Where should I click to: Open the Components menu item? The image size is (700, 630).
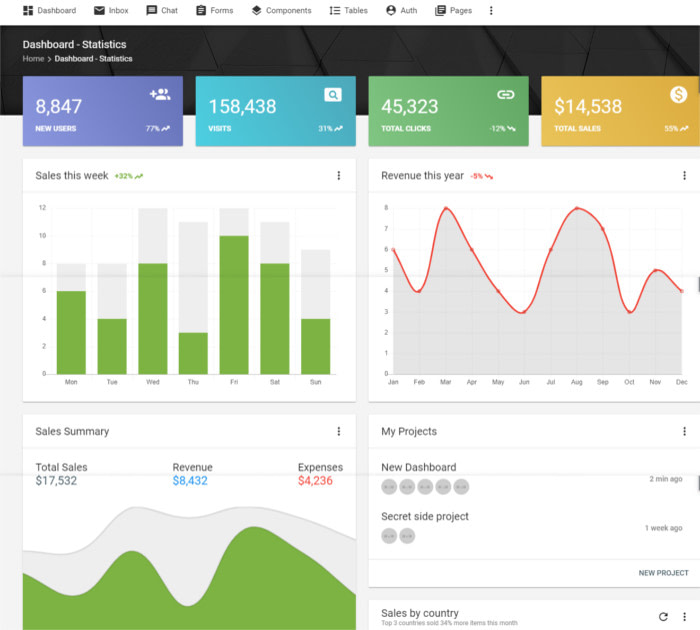click(281, 10)
